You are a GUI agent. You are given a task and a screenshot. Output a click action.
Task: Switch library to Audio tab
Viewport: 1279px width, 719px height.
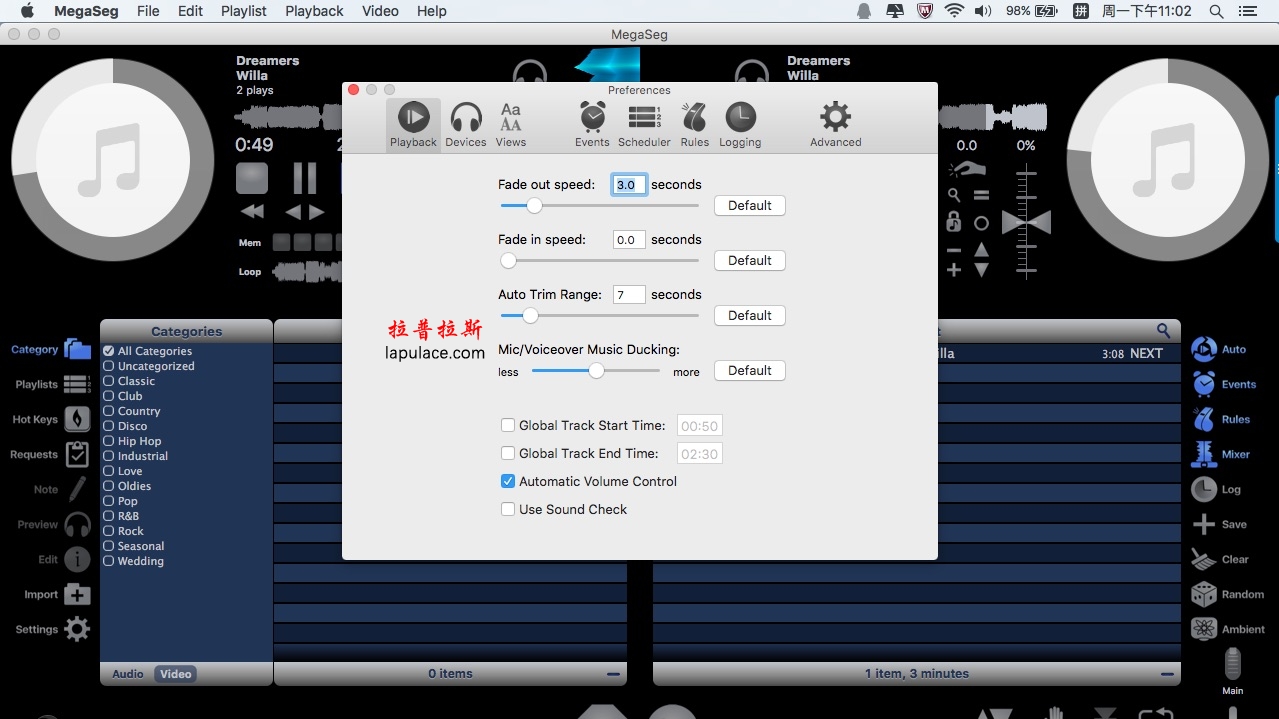(x=128, y=674)
